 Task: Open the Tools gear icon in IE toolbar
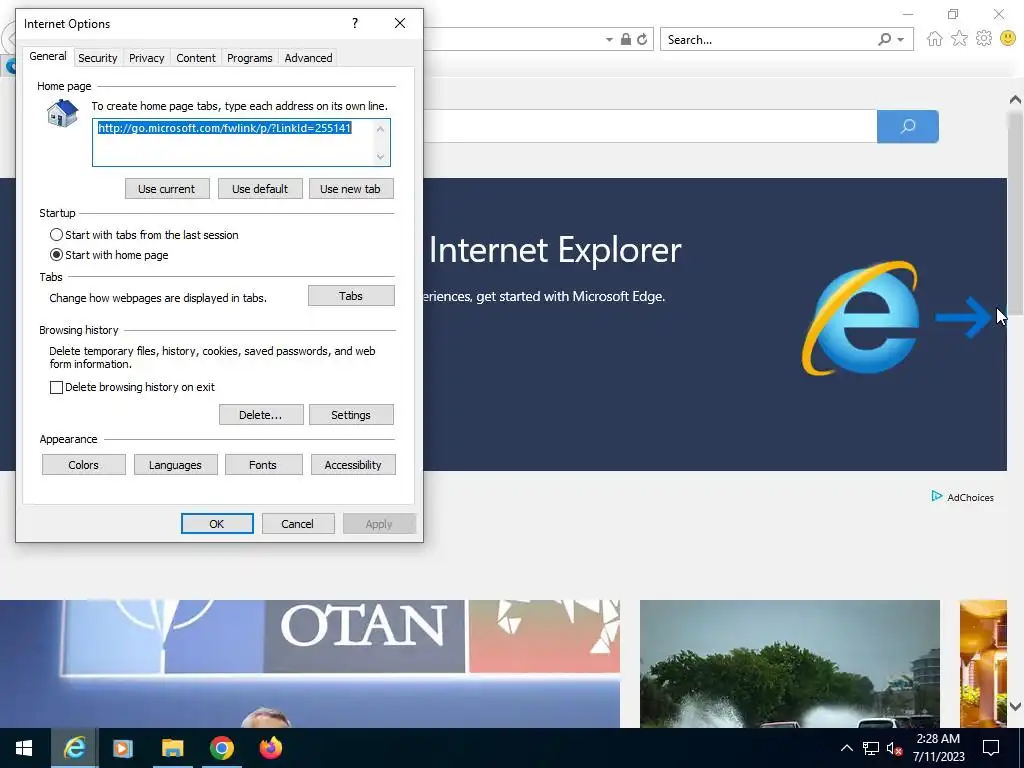coord(984,39)
